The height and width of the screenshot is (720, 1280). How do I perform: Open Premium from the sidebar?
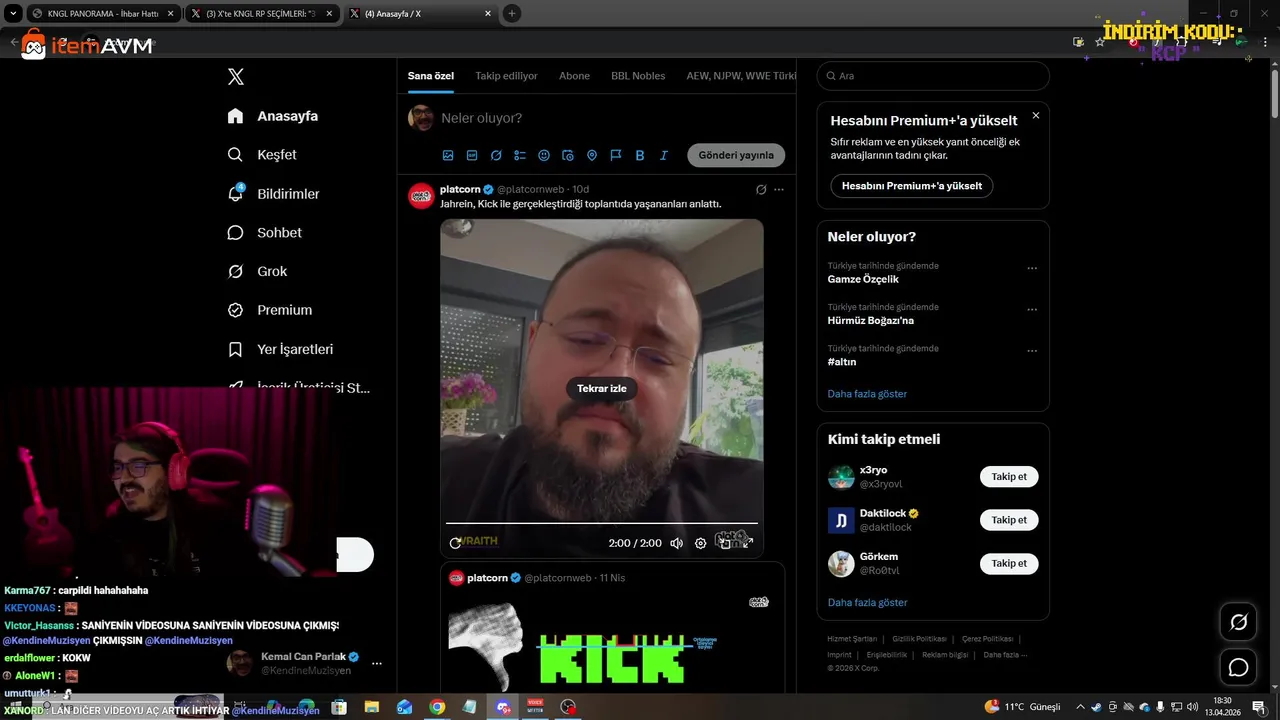pos(269,310)
